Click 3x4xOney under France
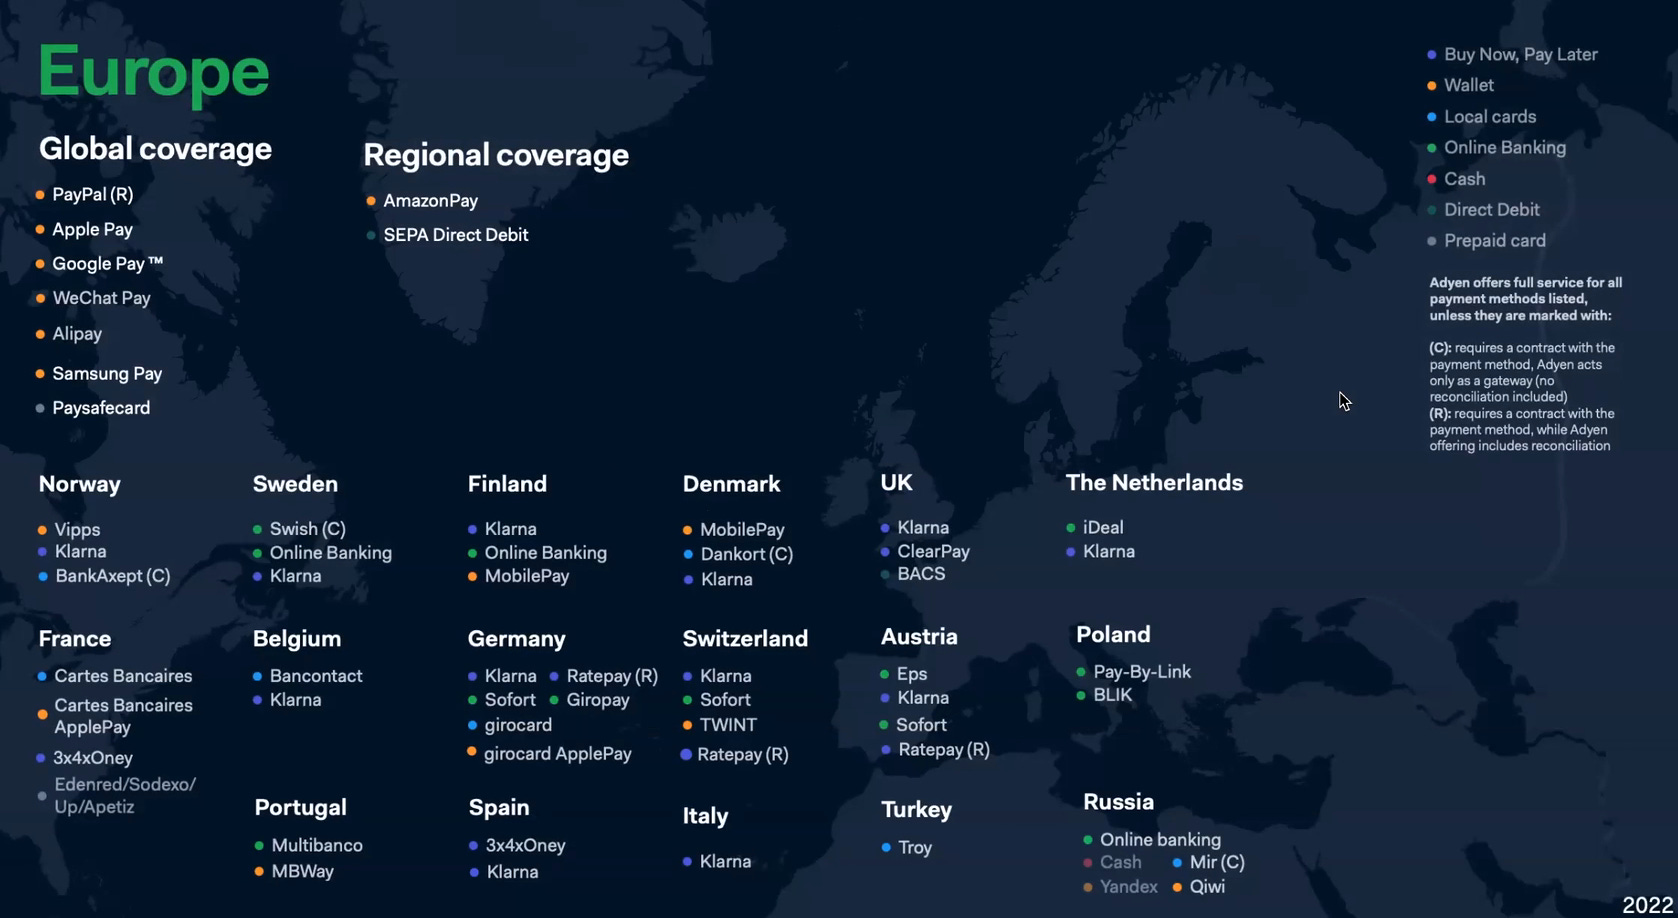 point(92,758)
